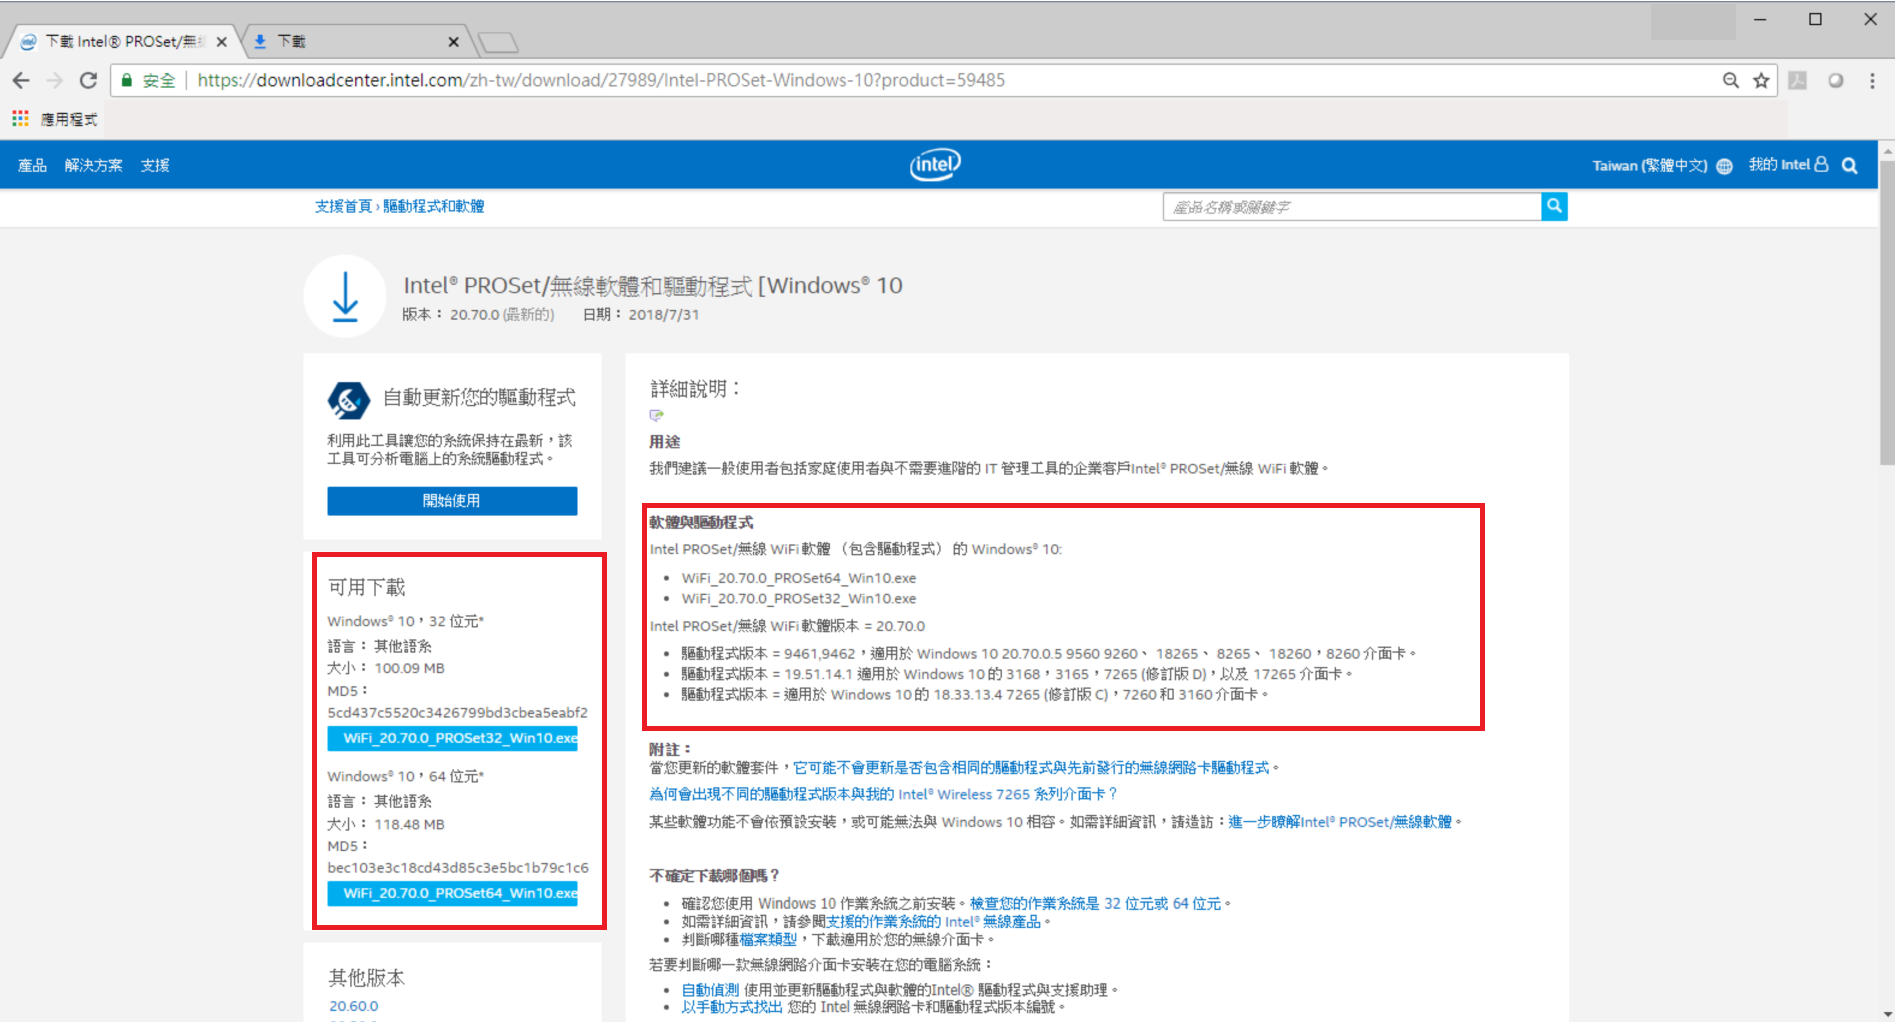The height and width of the screenshot is (1022, 1895).
Task: Open version 20.60.0 under 其他版本
Action: point(354,1006)
